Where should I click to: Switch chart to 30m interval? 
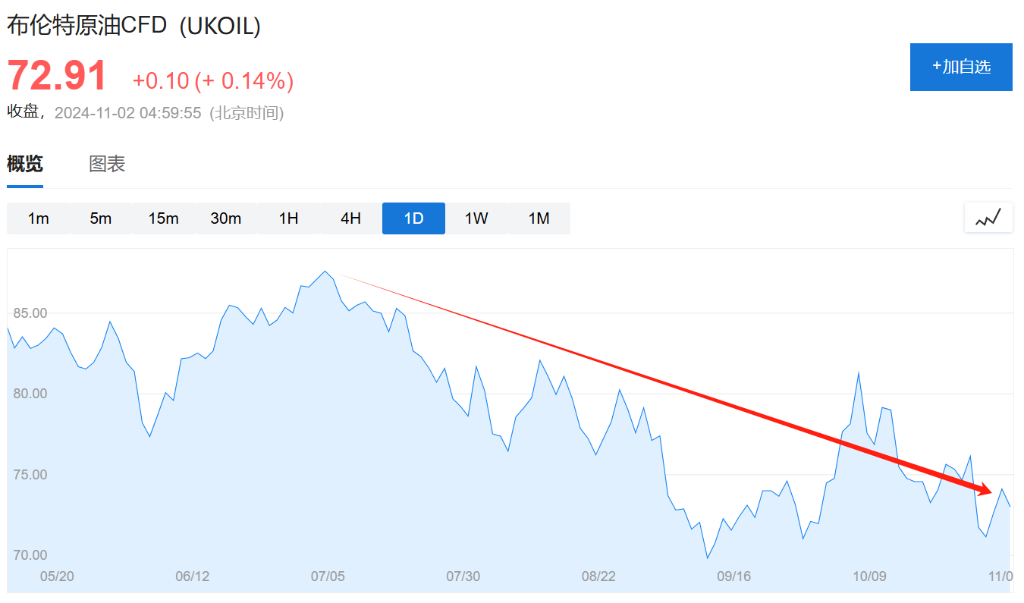(x=226, y=218)
